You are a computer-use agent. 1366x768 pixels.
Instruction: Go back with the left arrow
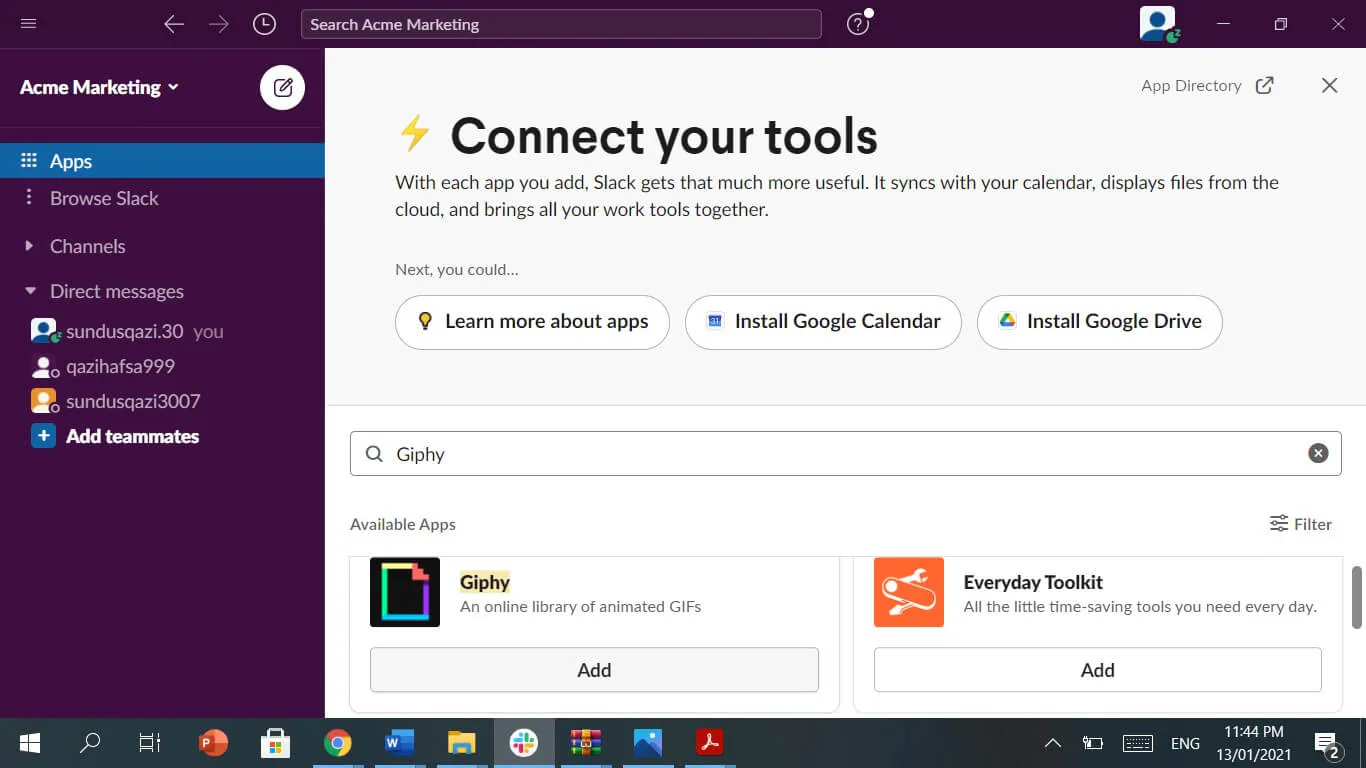point(174,24)
